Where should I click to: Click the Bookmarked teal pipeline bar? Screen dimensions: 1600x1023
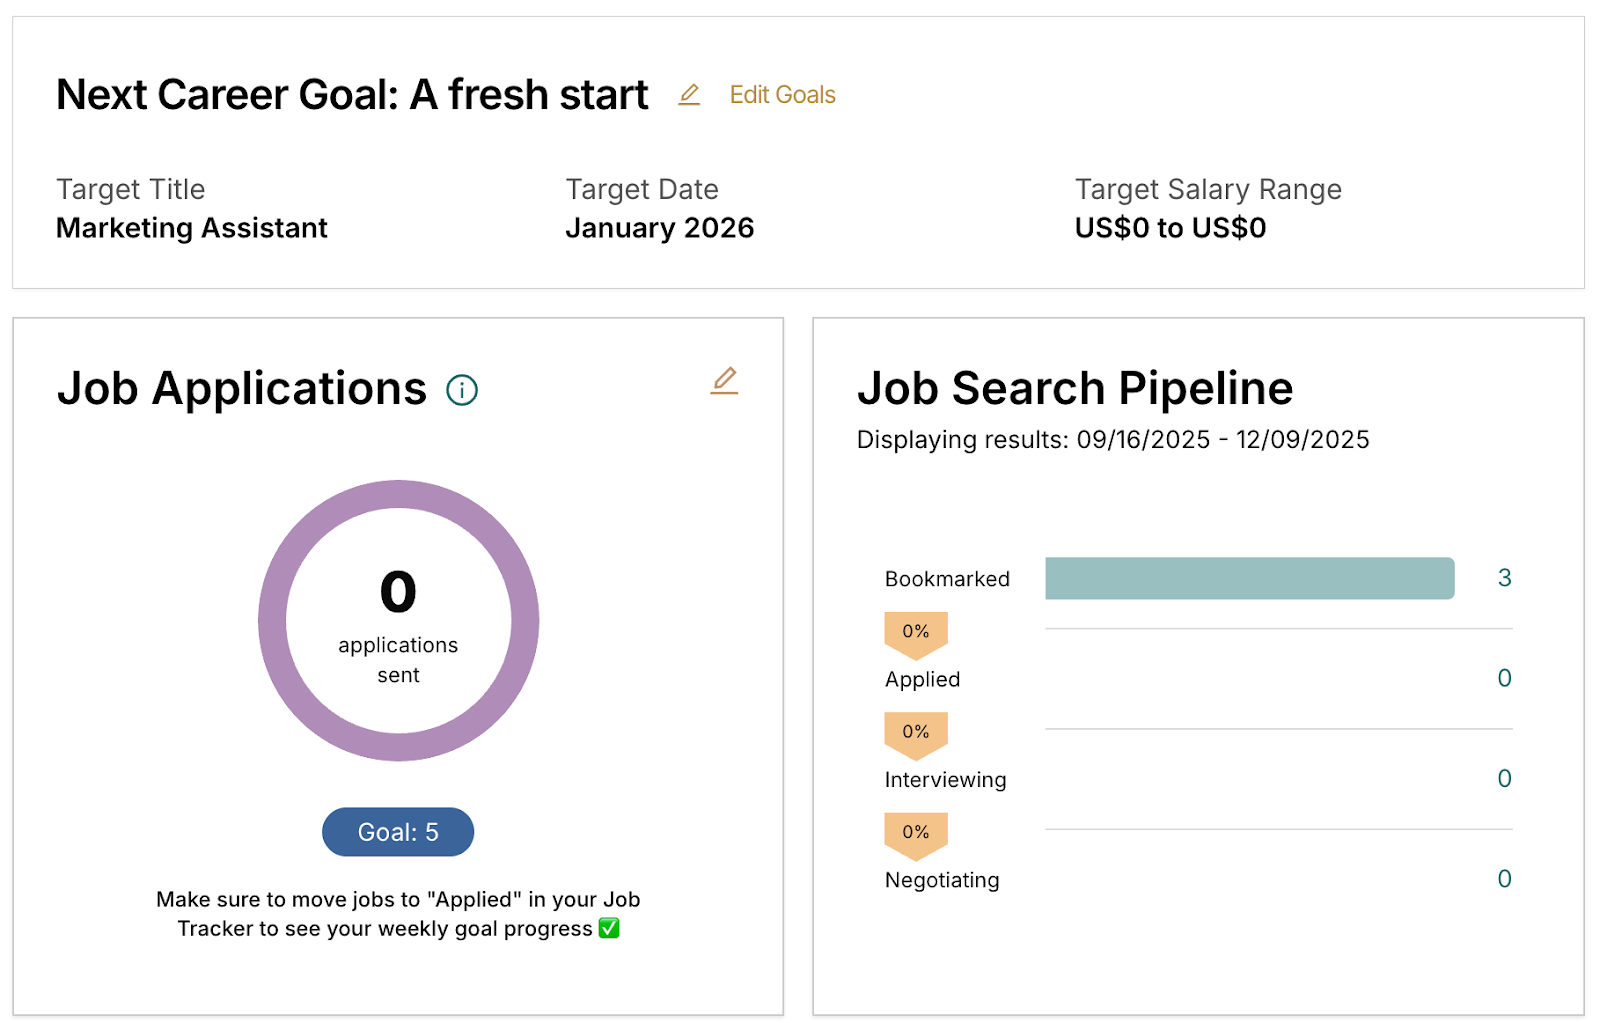pyautogui.click(x=1249, y=578)
